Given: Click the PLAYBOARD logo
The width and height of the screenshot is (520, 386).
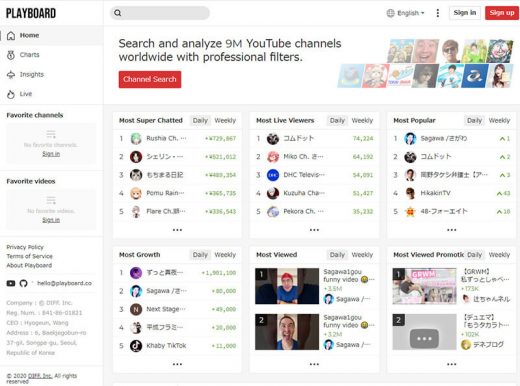Looking at the screenshot, I should (x=31, y=13).
